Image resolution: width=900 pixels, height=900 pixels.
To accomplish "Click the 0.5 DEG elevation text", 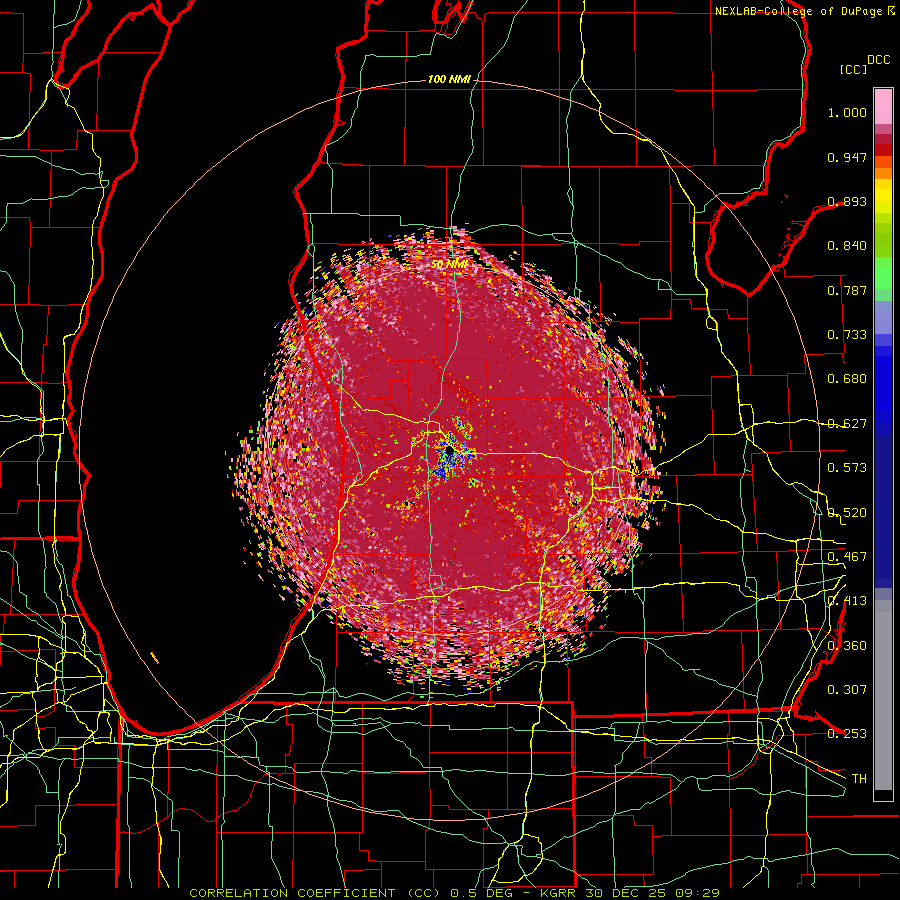I will 480,893.
